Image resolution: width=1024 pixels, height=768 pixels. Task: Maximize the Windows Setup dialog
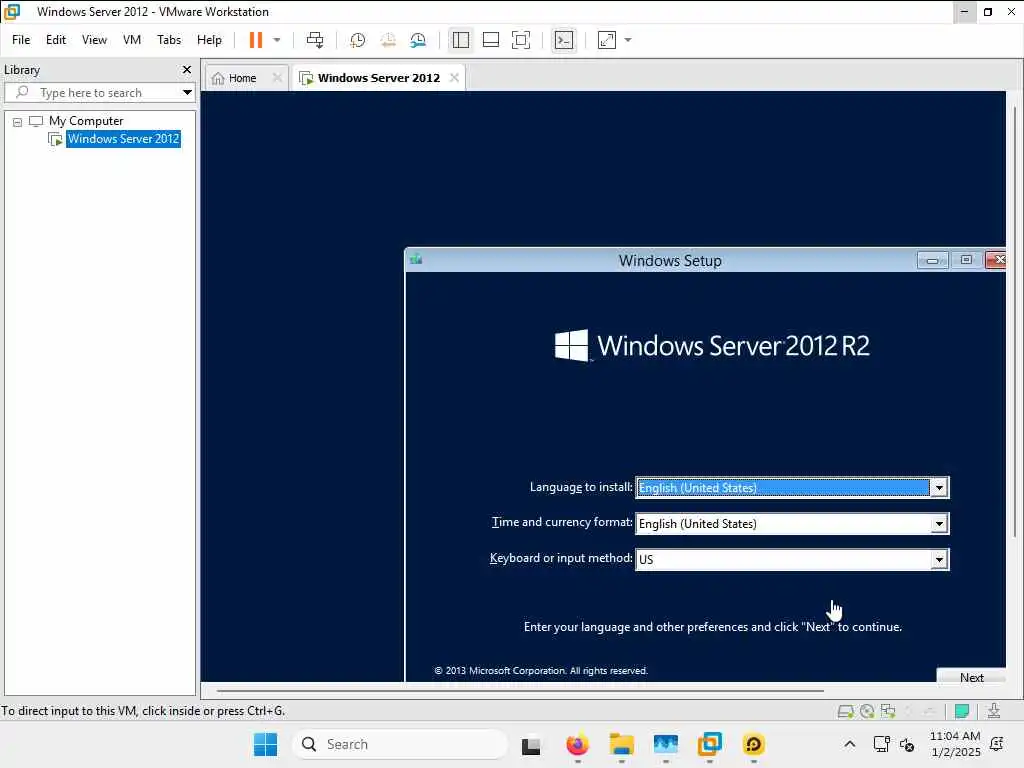(x=967, y=261)
